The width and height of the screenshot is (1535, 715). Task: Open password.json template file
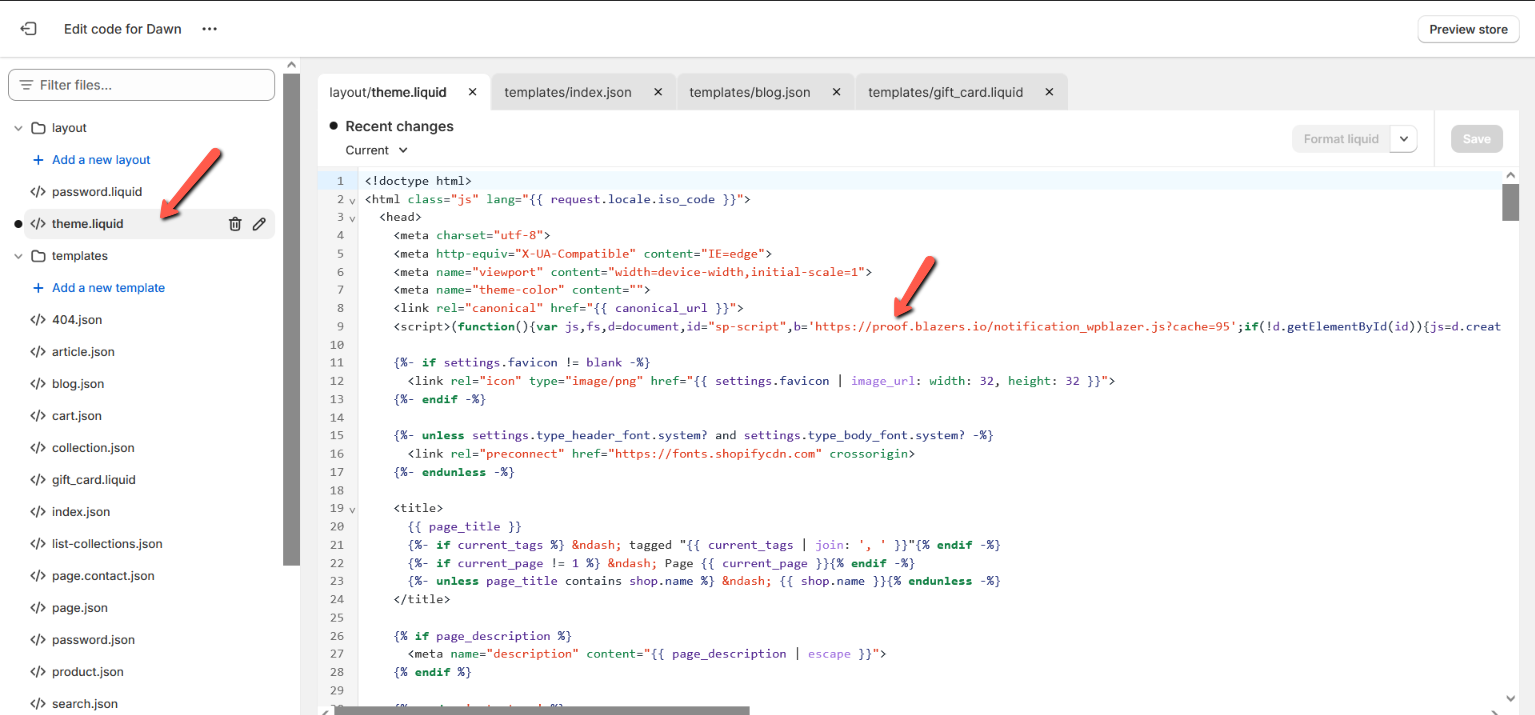click(93, 640)
